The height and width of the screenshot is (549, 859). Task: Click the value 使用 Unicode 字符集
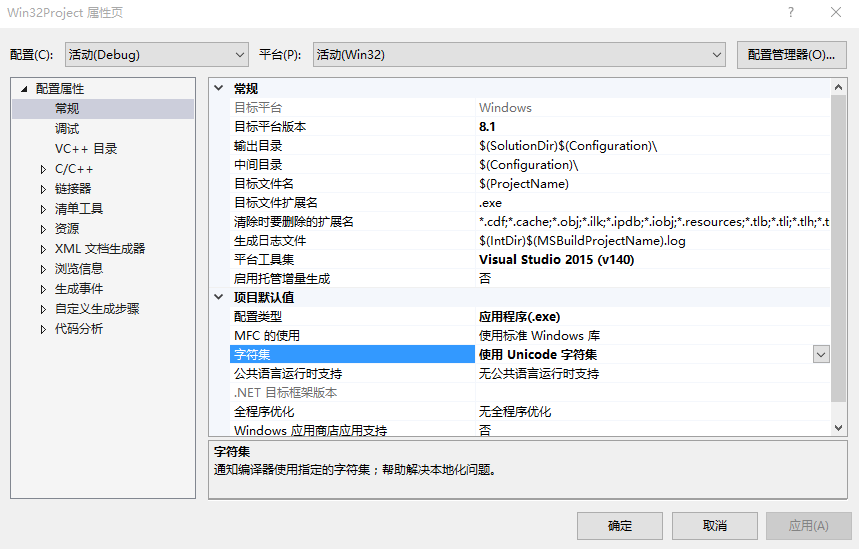click(537, 354)
